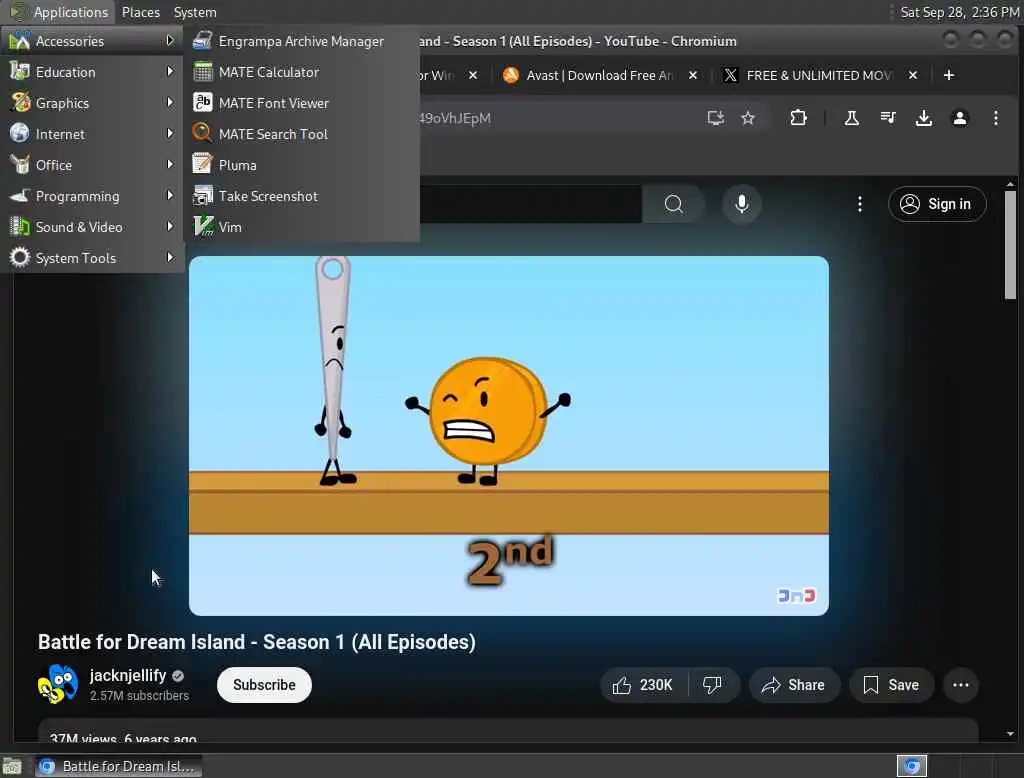This screenshot has width=1024, height=778.
Task: Expand the System Tools category
Action: (x=91, y=258)
